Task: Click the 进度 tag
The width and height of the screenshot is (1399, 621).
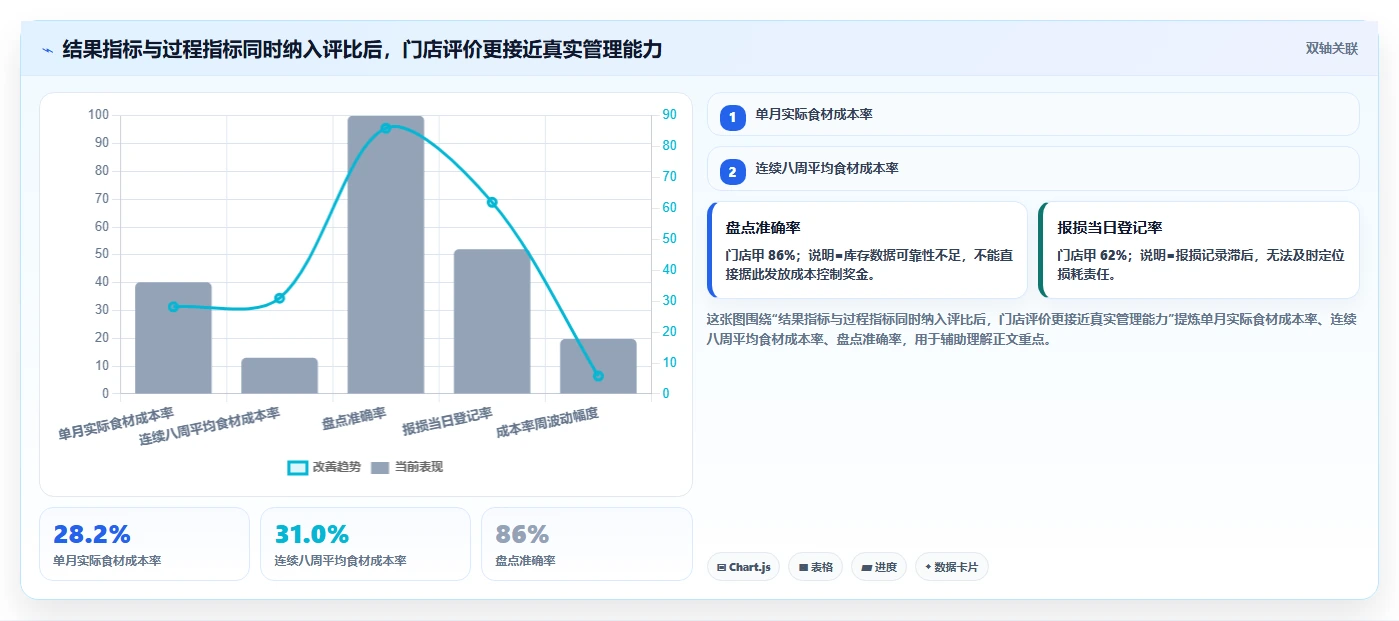Action: pyautogui.click(x=879, y=567)
